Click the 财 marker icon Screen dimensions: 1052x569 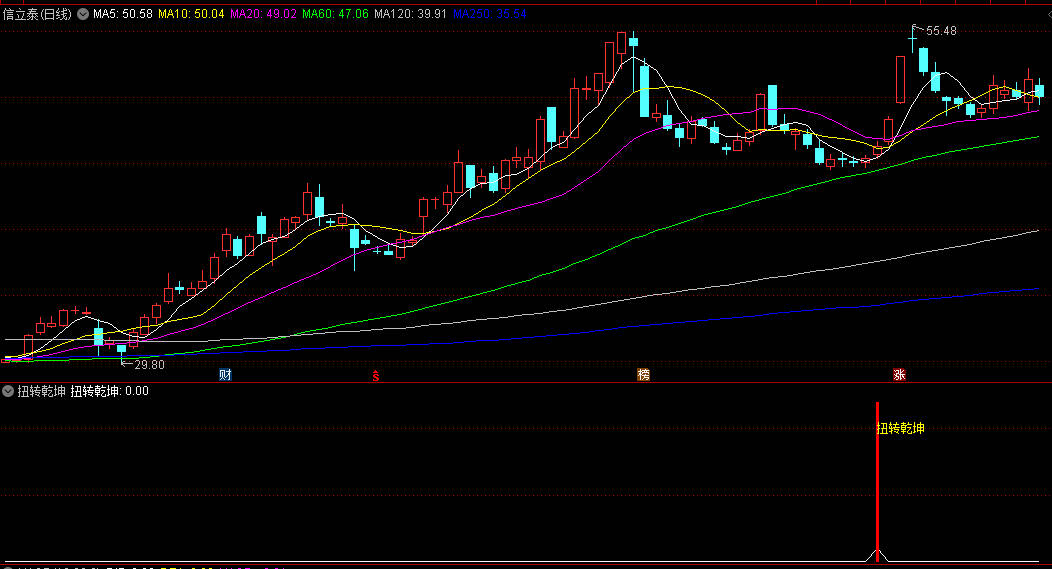tap(225, 374)
